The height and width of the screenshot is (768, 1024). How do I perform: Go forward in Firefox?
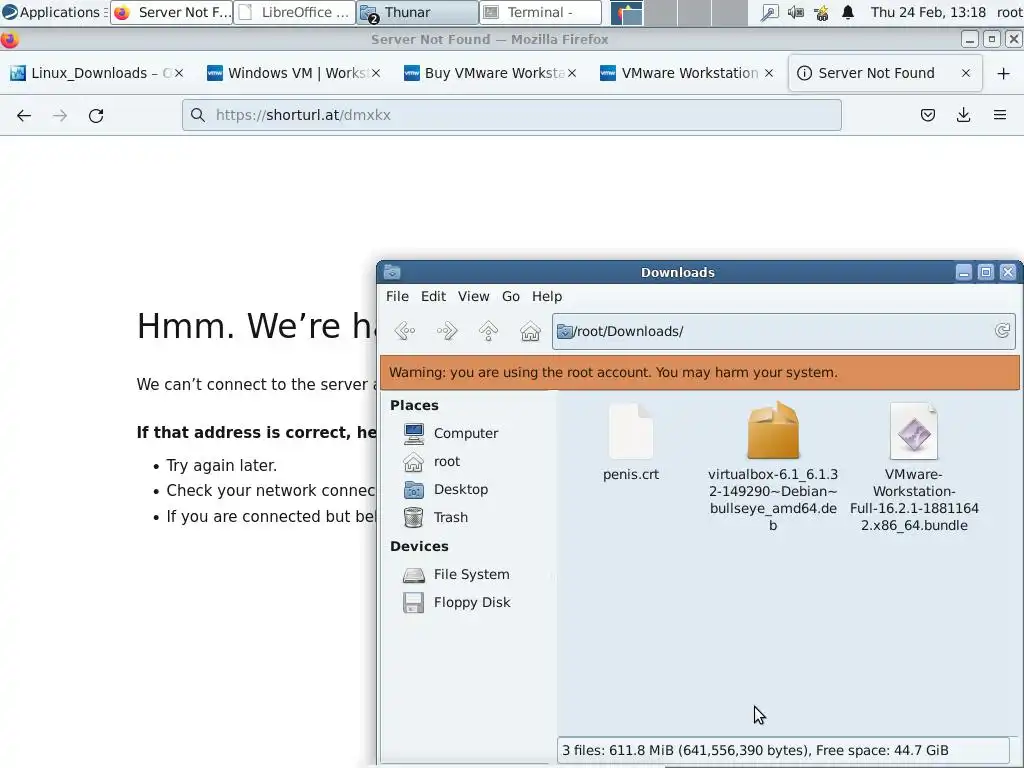click(x=60, y=116)
